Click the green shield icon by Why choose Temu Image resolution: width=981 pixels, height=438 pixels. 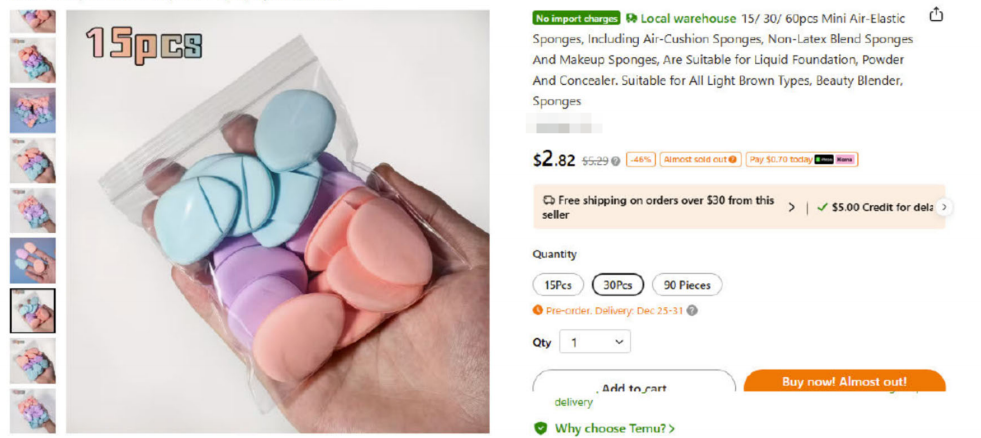point(541,429)
